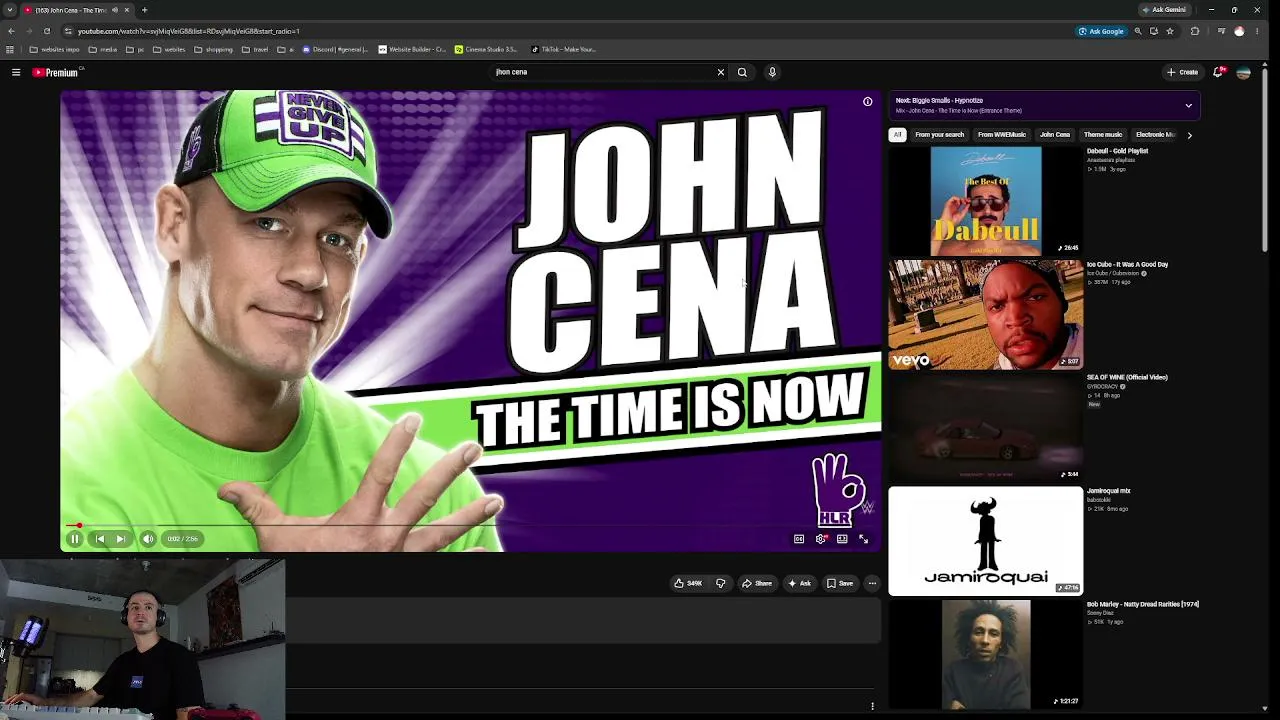Go back in the browser
The width and height of the screenshot is (1280, 720).
[11, 31]
